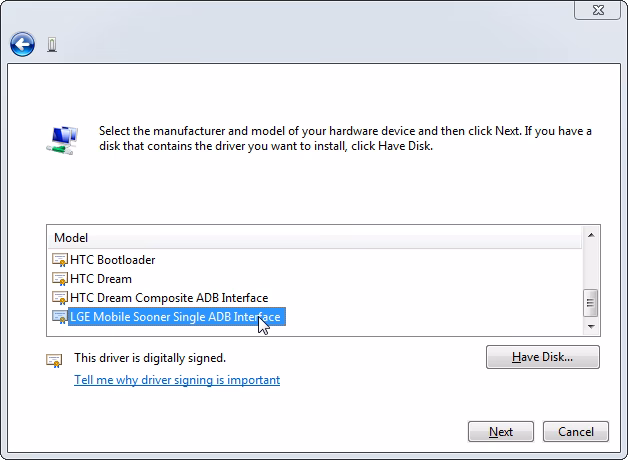The width and height of the screenshot is (628, 460).
Task: Click the HTC Dream Composite ADB Interface icon
Action: click(59, 298)
